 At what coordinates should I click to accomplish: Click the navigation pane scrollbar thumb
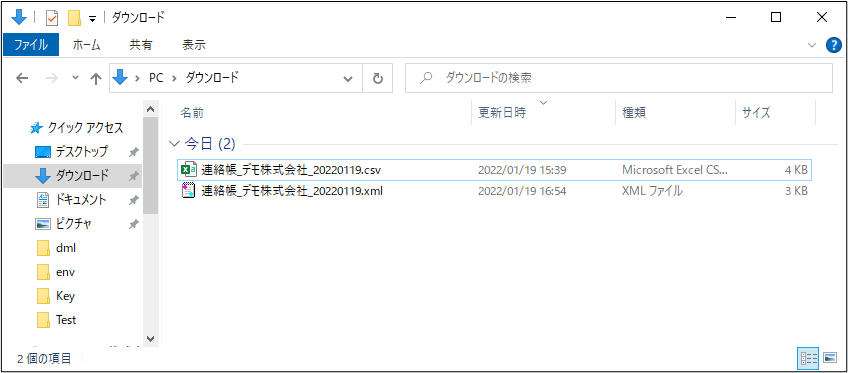click(x=151, y=165)
